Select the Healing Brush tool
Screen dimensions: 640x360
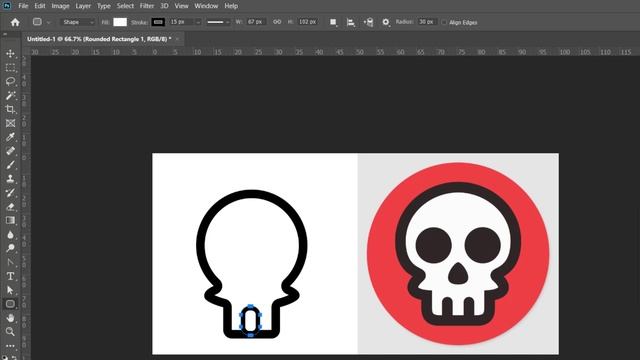coord(10,151)
